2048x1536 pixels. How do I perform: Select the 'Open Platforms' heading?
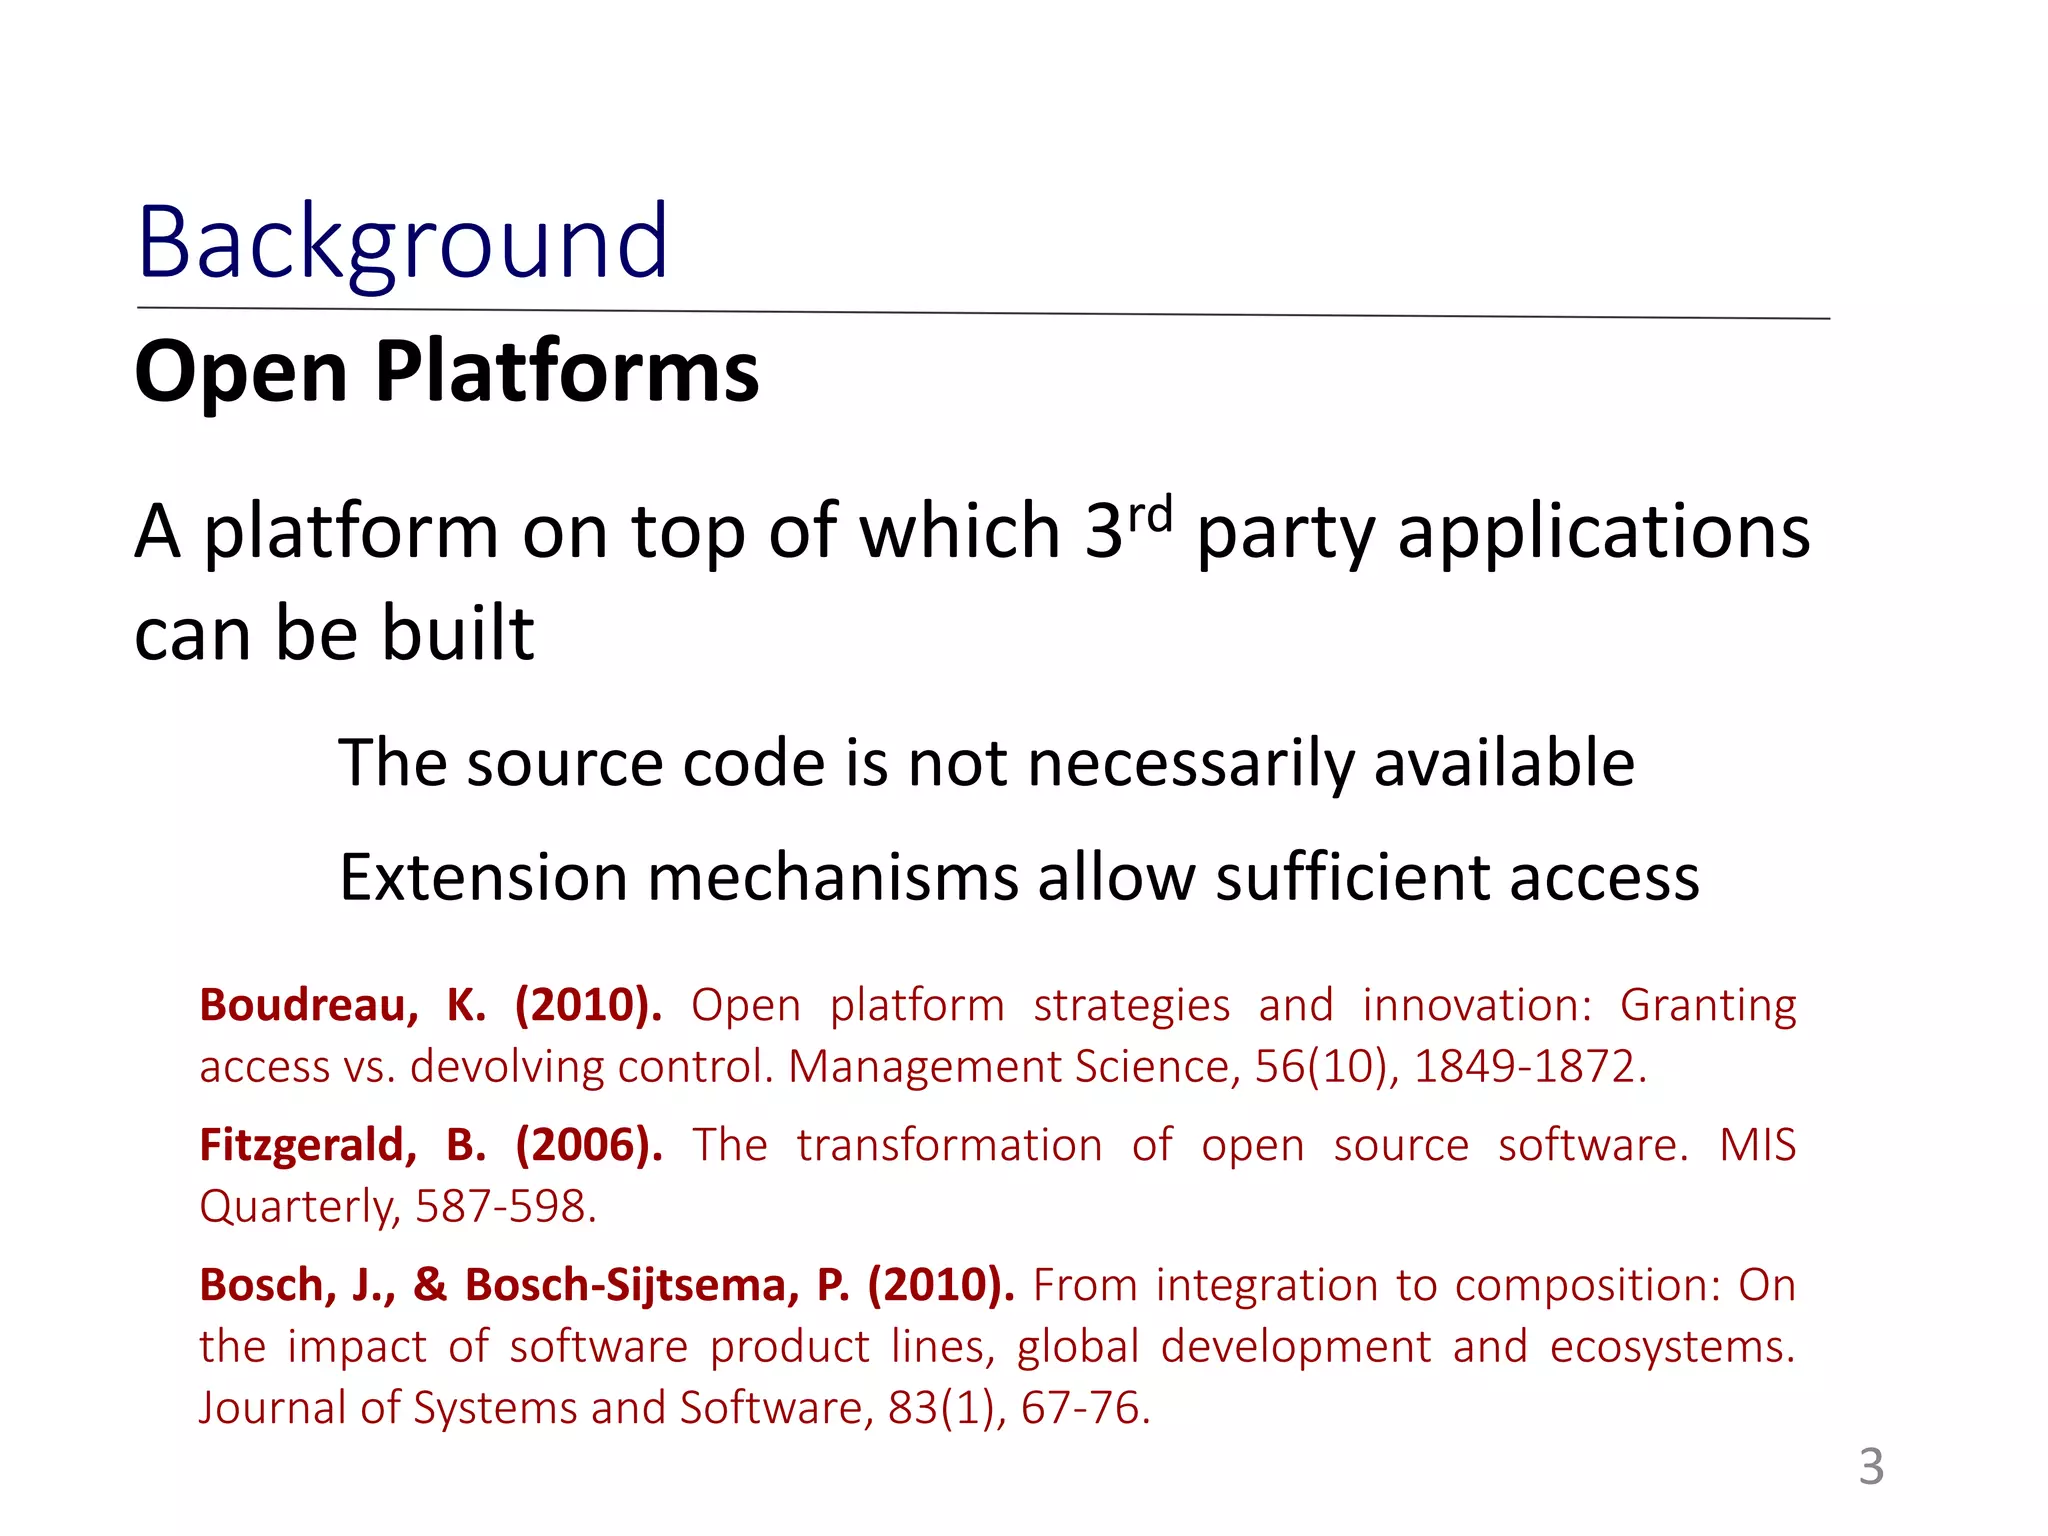[x=447, y=372]
